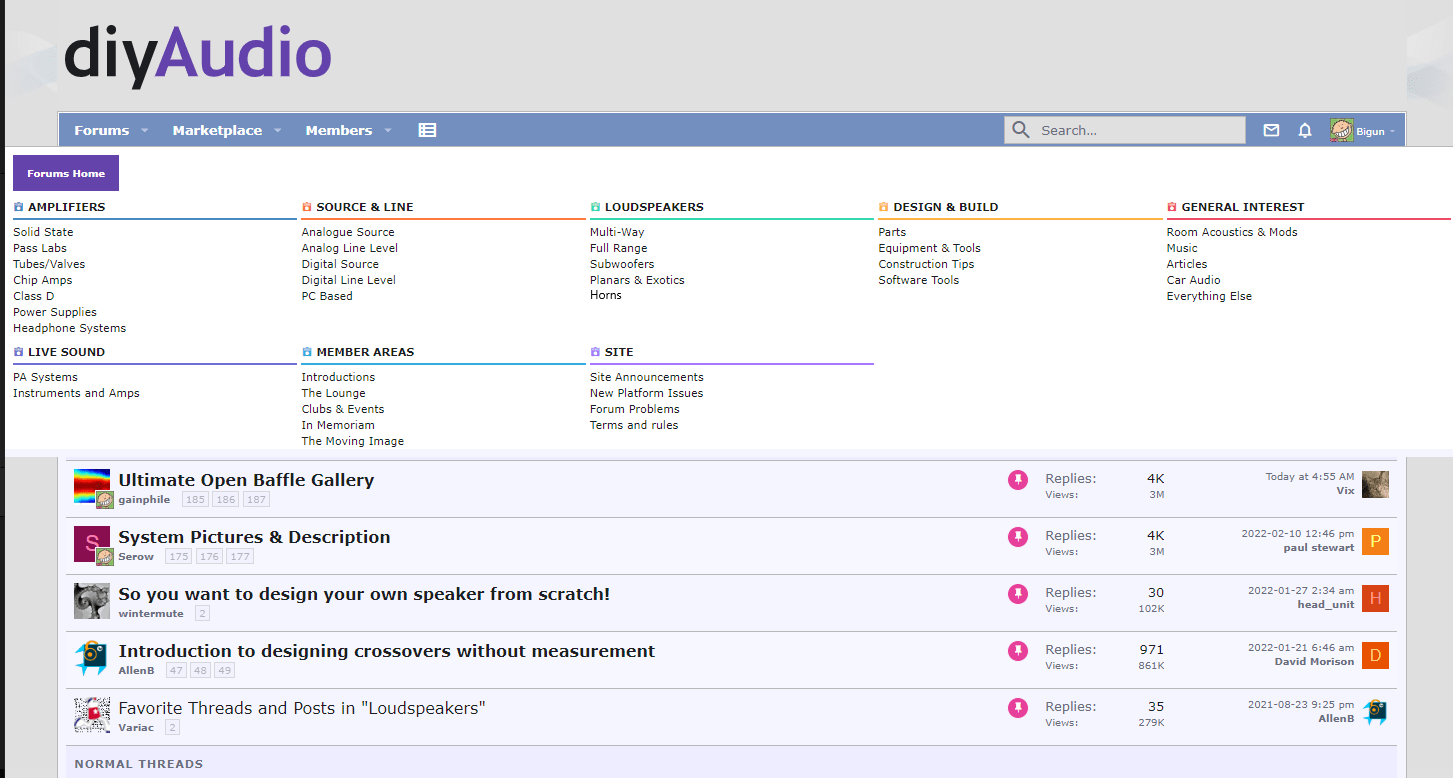Go to Digital Line Level forum
This screenshot has width=1453, height=778.
click(x=349, y=280)
